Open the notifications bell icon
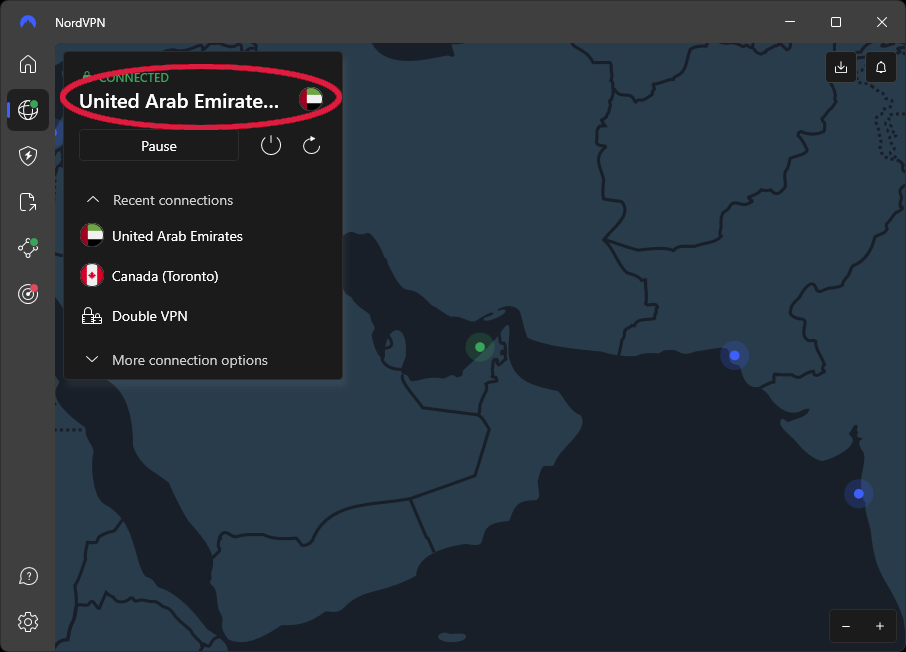 [881, 67]
